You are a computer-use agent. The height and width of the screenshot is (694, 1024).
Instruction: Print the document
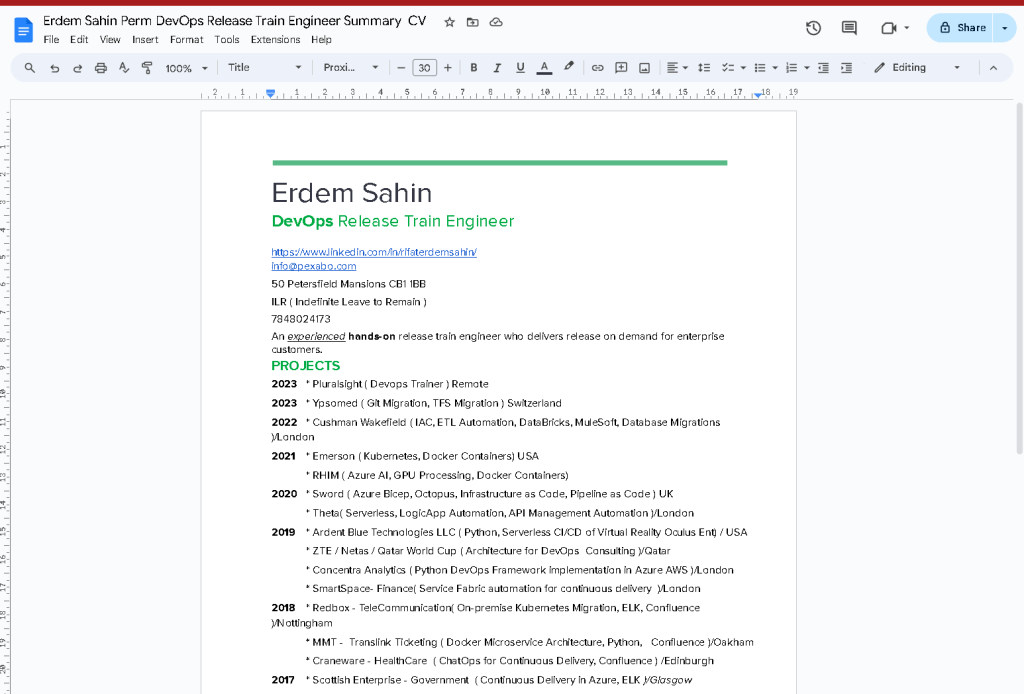click(x=101, y=68)
